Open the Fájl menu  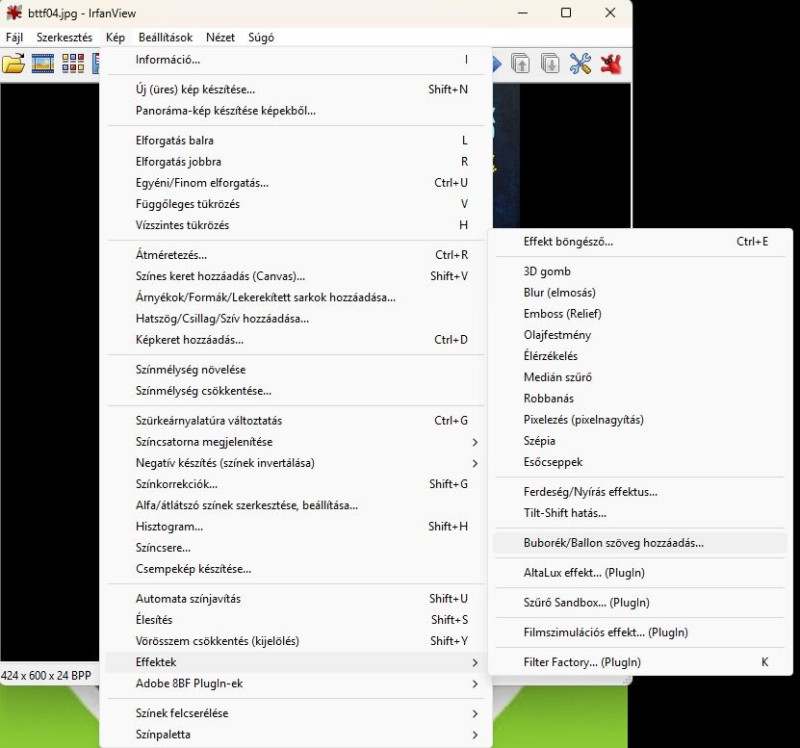point(14,37)
